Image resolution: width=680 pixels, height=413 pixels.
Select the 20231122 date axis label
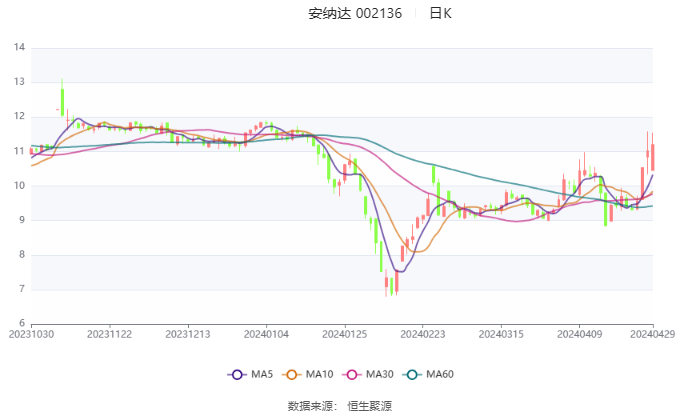109,334
